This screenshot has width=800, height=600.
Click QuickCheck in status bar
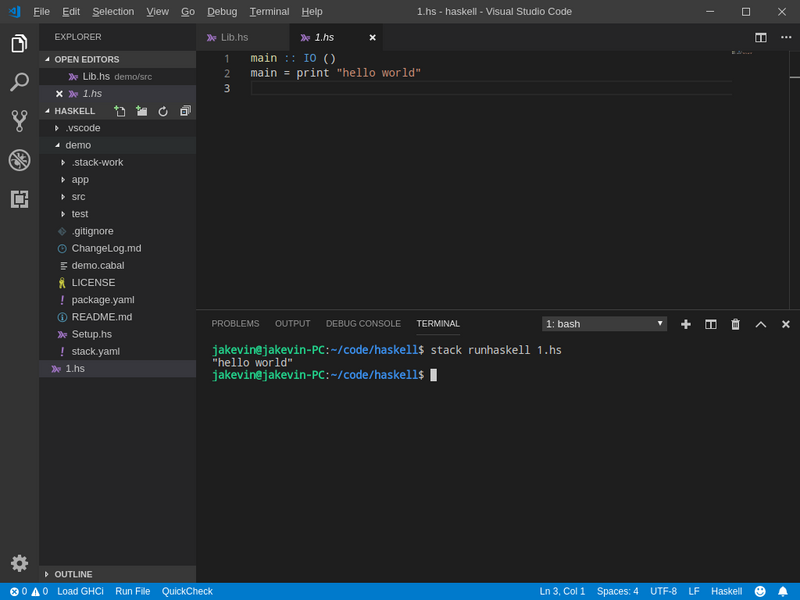pos(187,591)
